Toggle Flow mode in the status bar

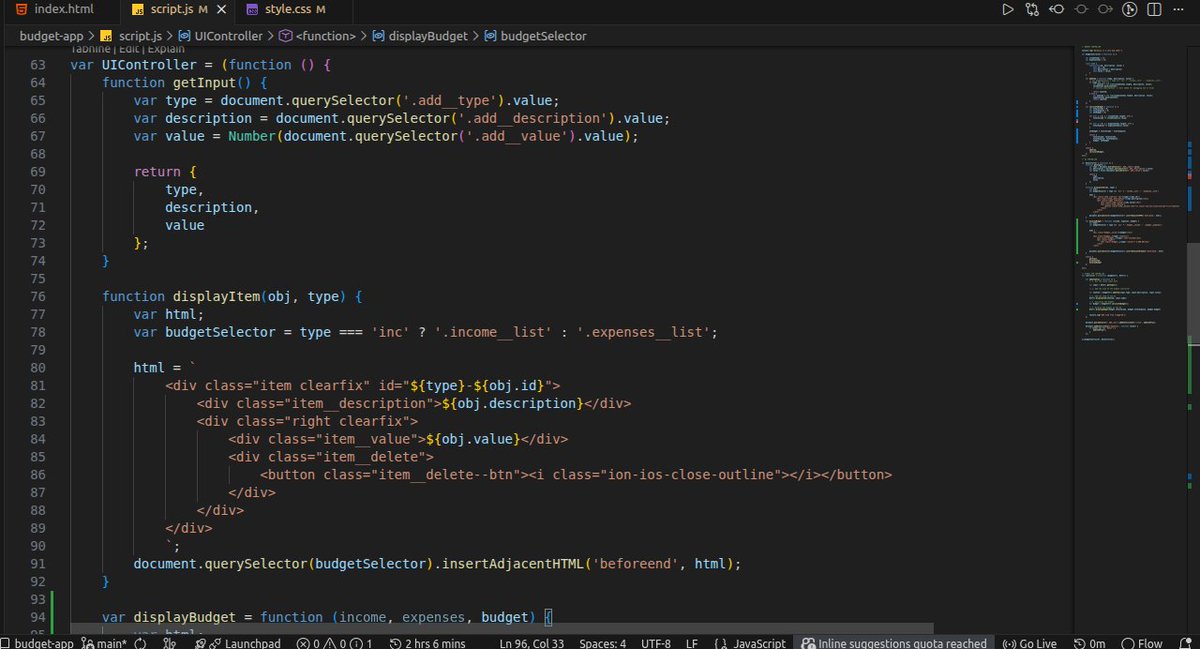coord(1143,642)
